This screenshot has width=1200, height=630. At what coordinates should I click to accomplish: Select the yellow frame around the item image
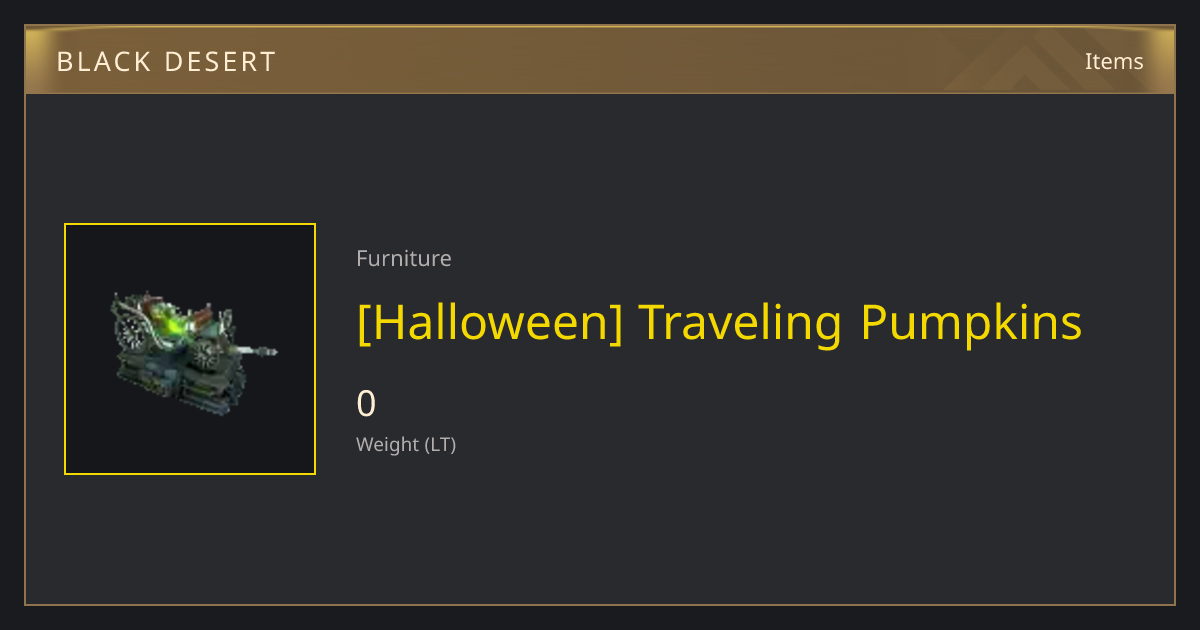[x=190, y=349]
